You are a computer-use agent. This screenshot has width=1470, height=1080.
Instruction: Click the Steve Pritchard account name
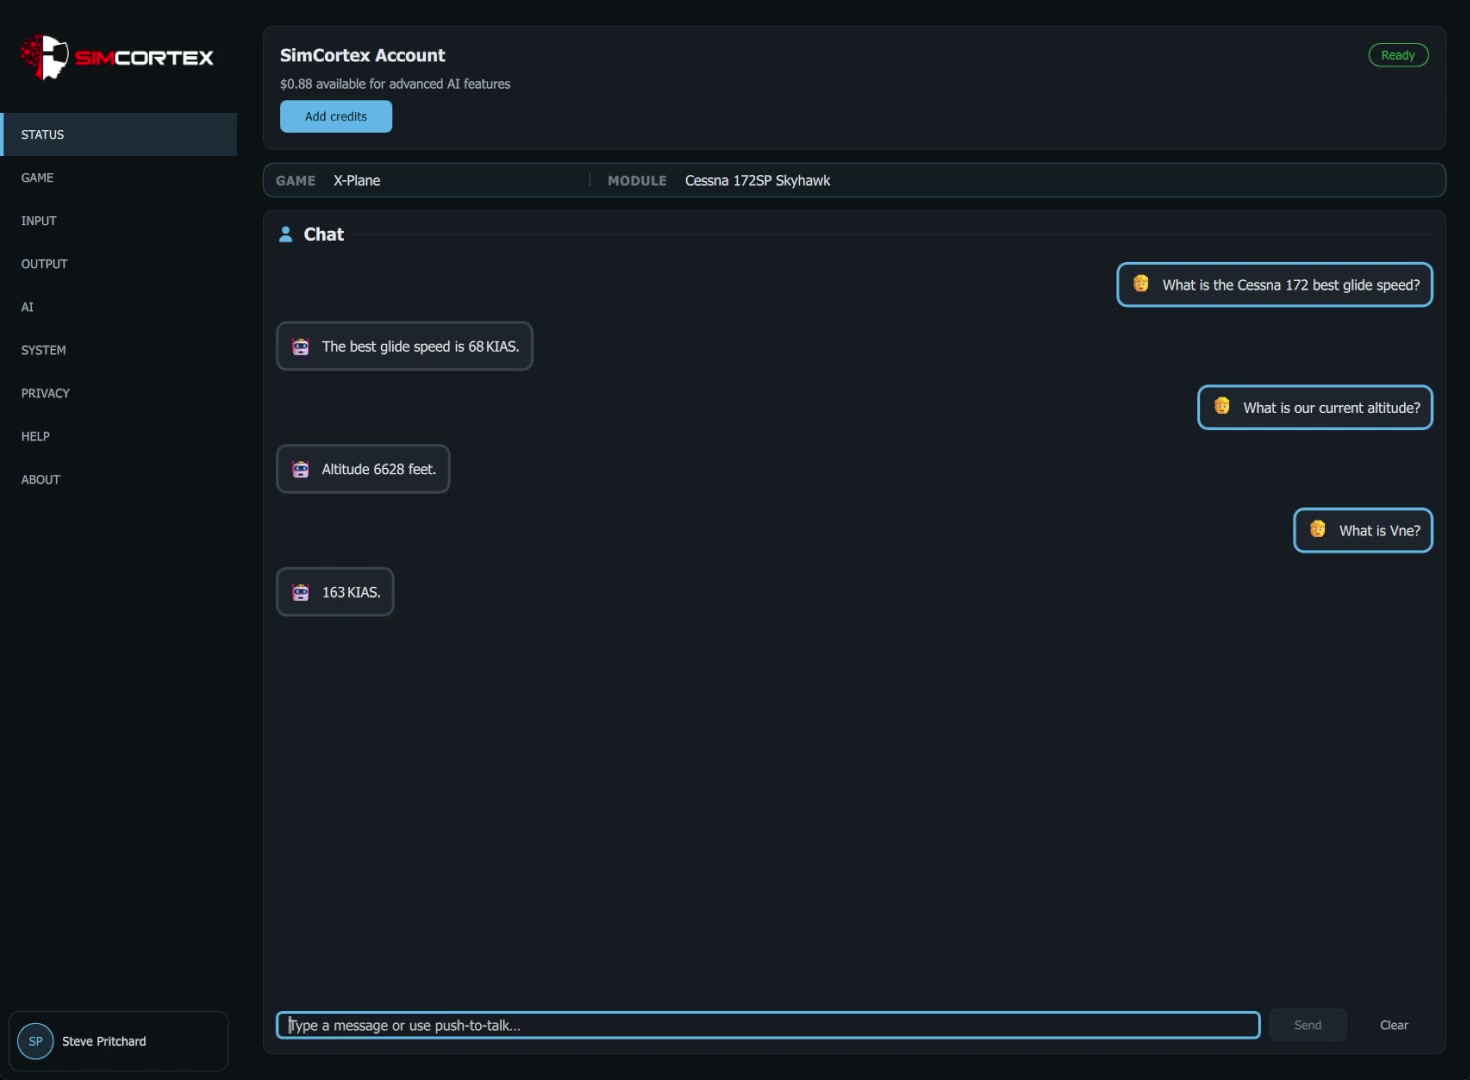pyautogui.click(x=104, y=1041)
